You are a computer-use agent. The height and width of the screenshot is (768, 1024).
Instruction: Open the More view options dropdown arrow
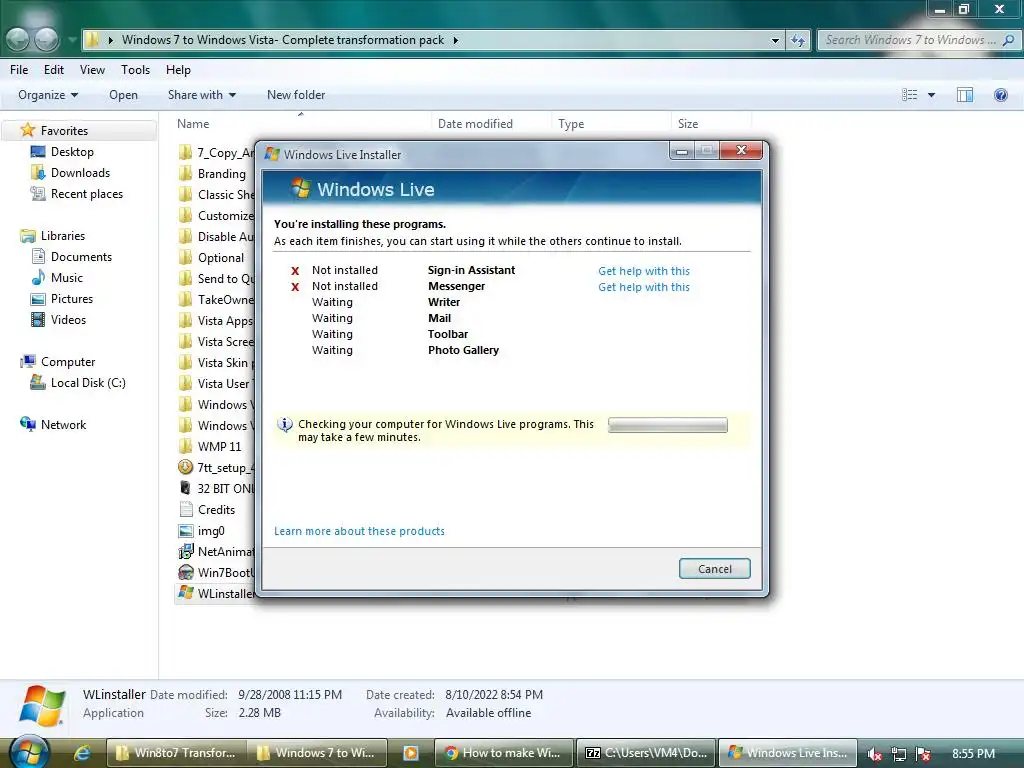pos(931,95)
